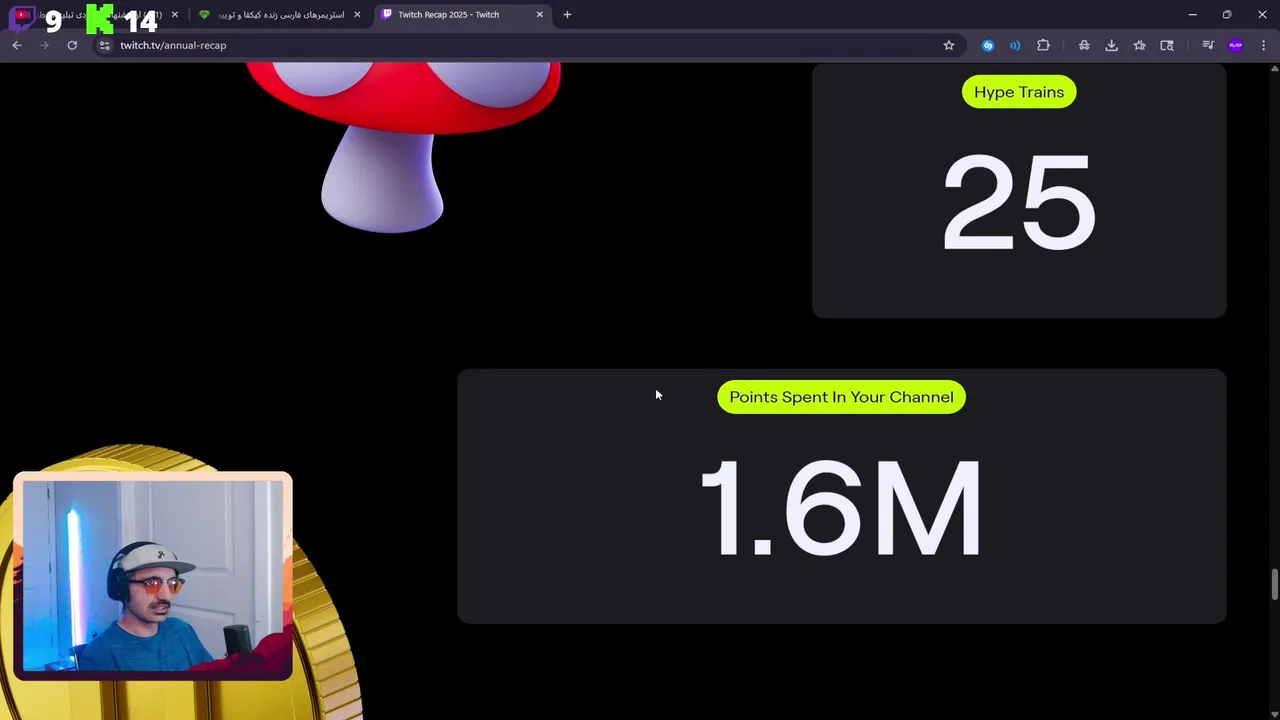The width and height of the screenshot is (1280, 720).
Task: Reload the Twitch recap page
Action: (x=72, y=45)
